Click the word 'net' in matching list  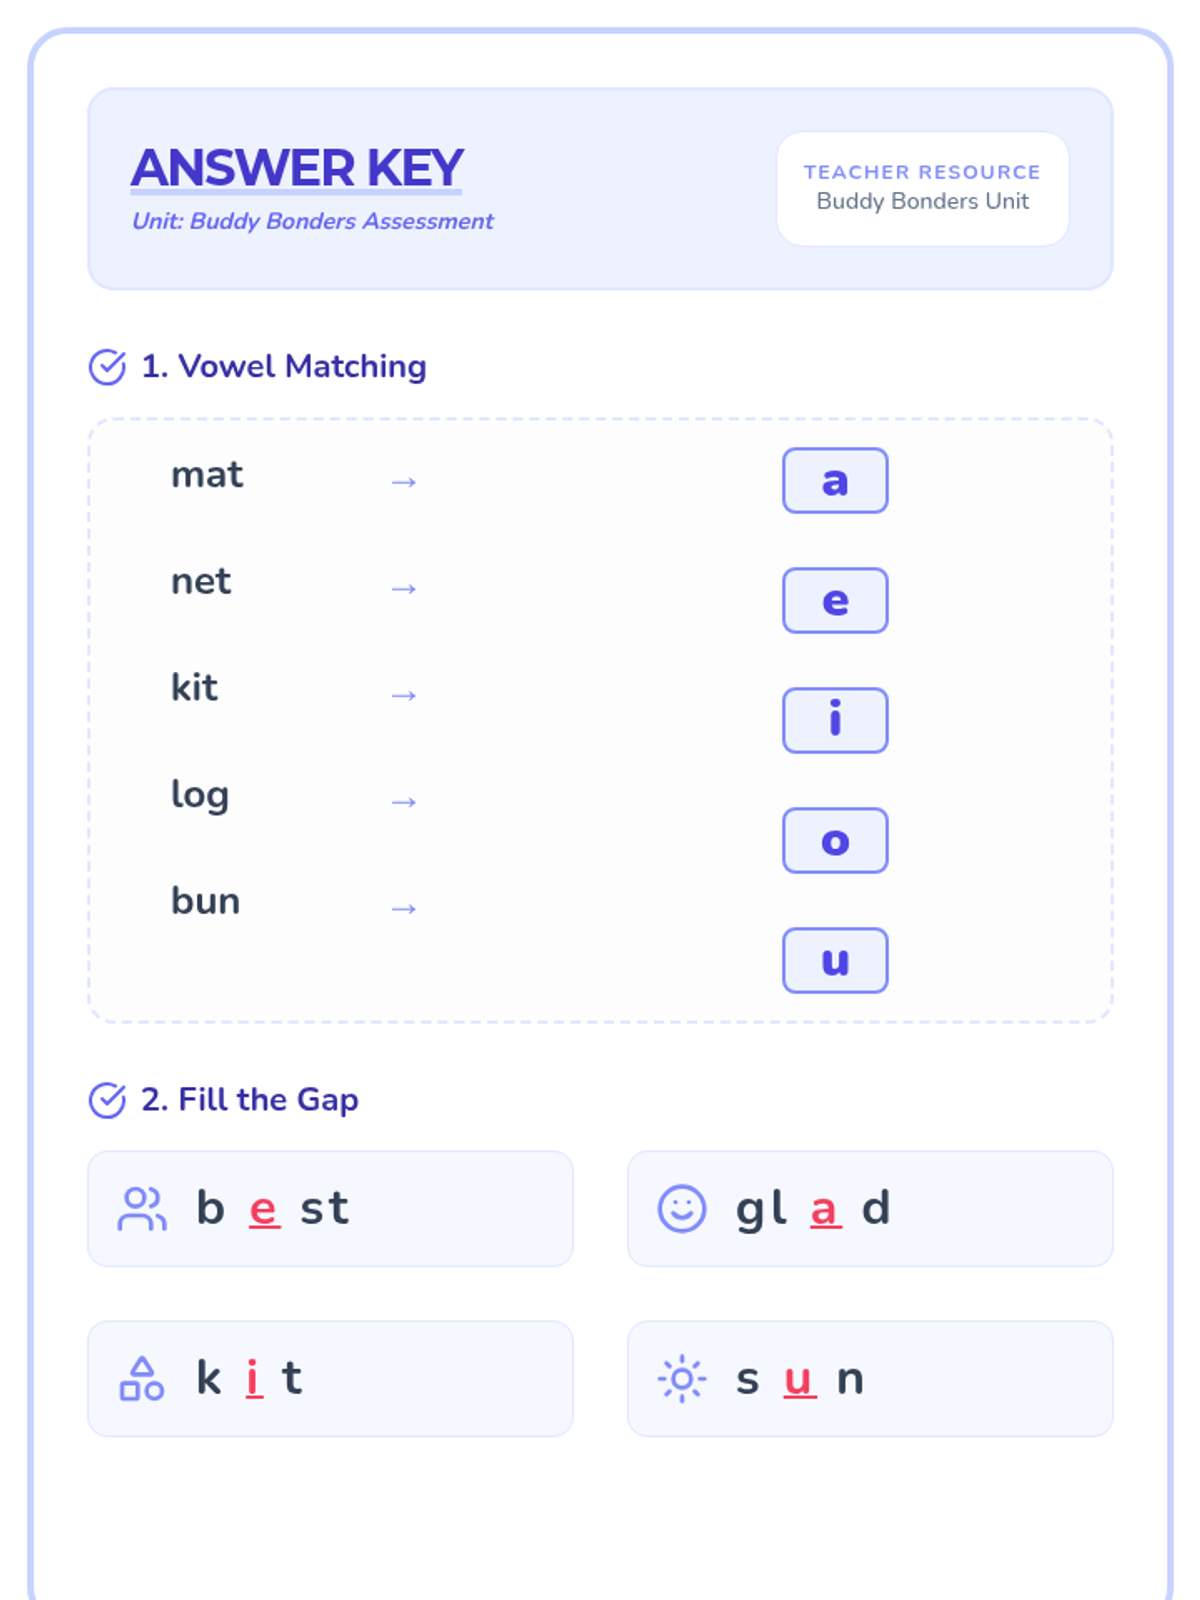click(x=201, y=582)
